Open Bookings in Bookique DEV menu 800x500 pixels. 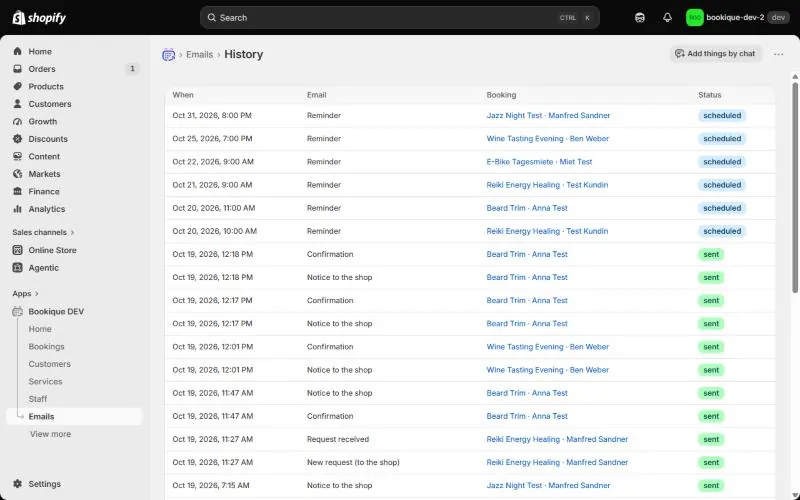click(46, 346)
